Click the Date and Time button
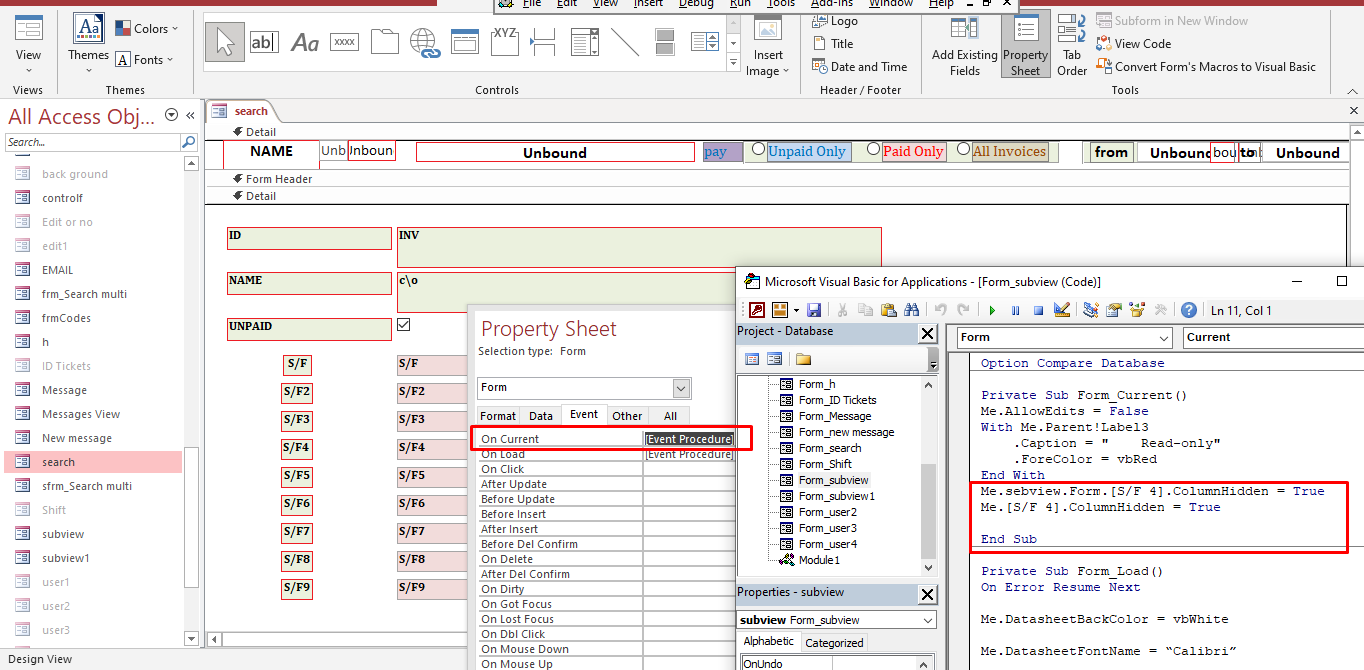Viewport: 1364px width, 670px height. coord(858,67)
